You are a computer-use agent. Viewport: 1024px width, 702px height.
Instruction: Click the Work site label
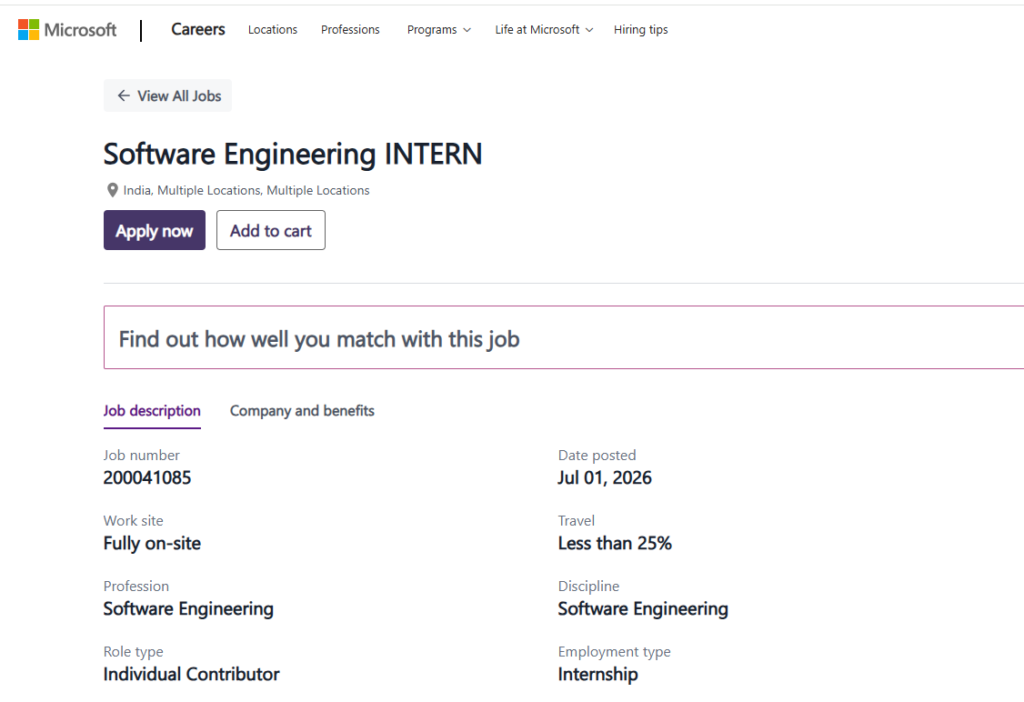coord(133,520)
